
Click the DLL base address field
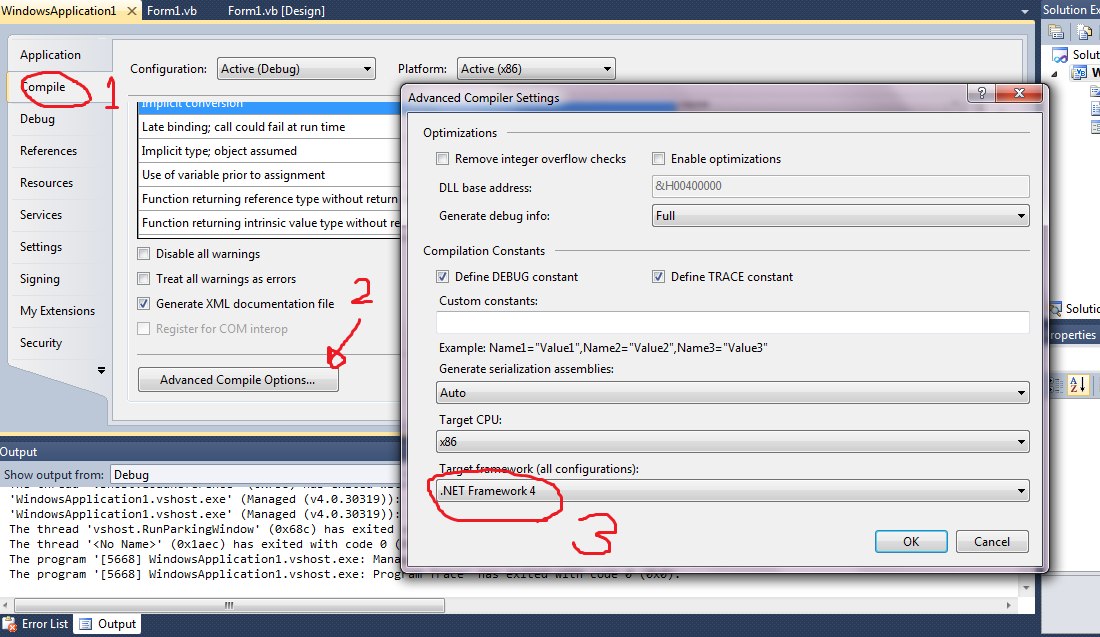coord(840,186)
